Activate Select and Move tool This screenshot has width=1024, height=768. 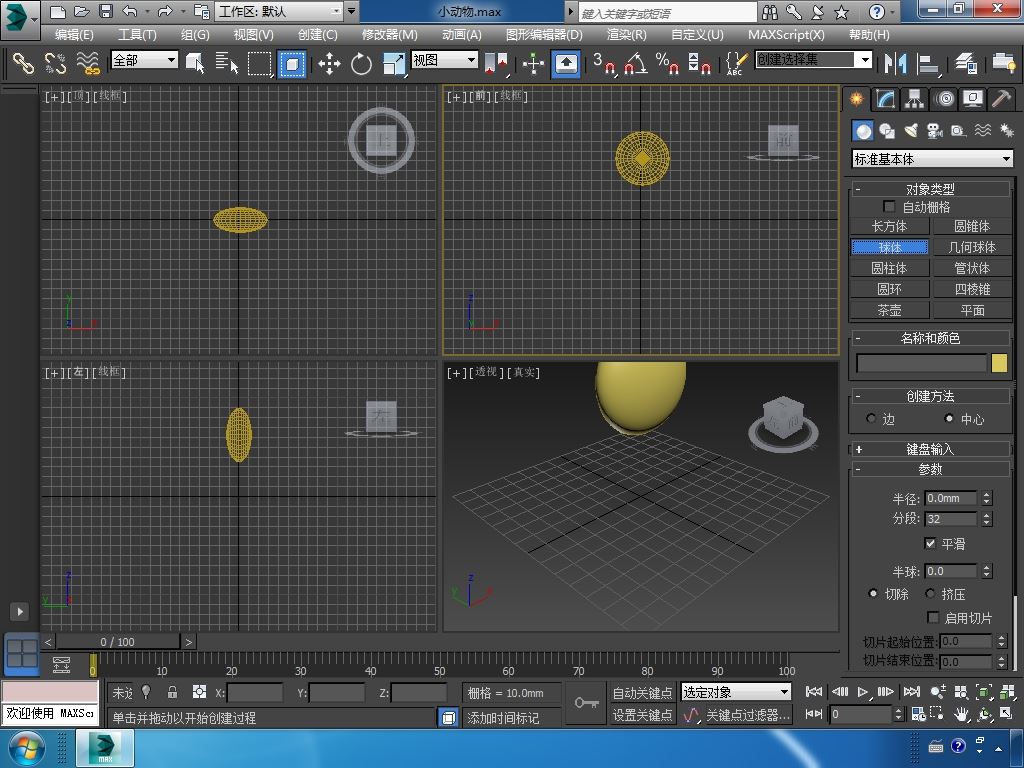click(x=329, y=63)
